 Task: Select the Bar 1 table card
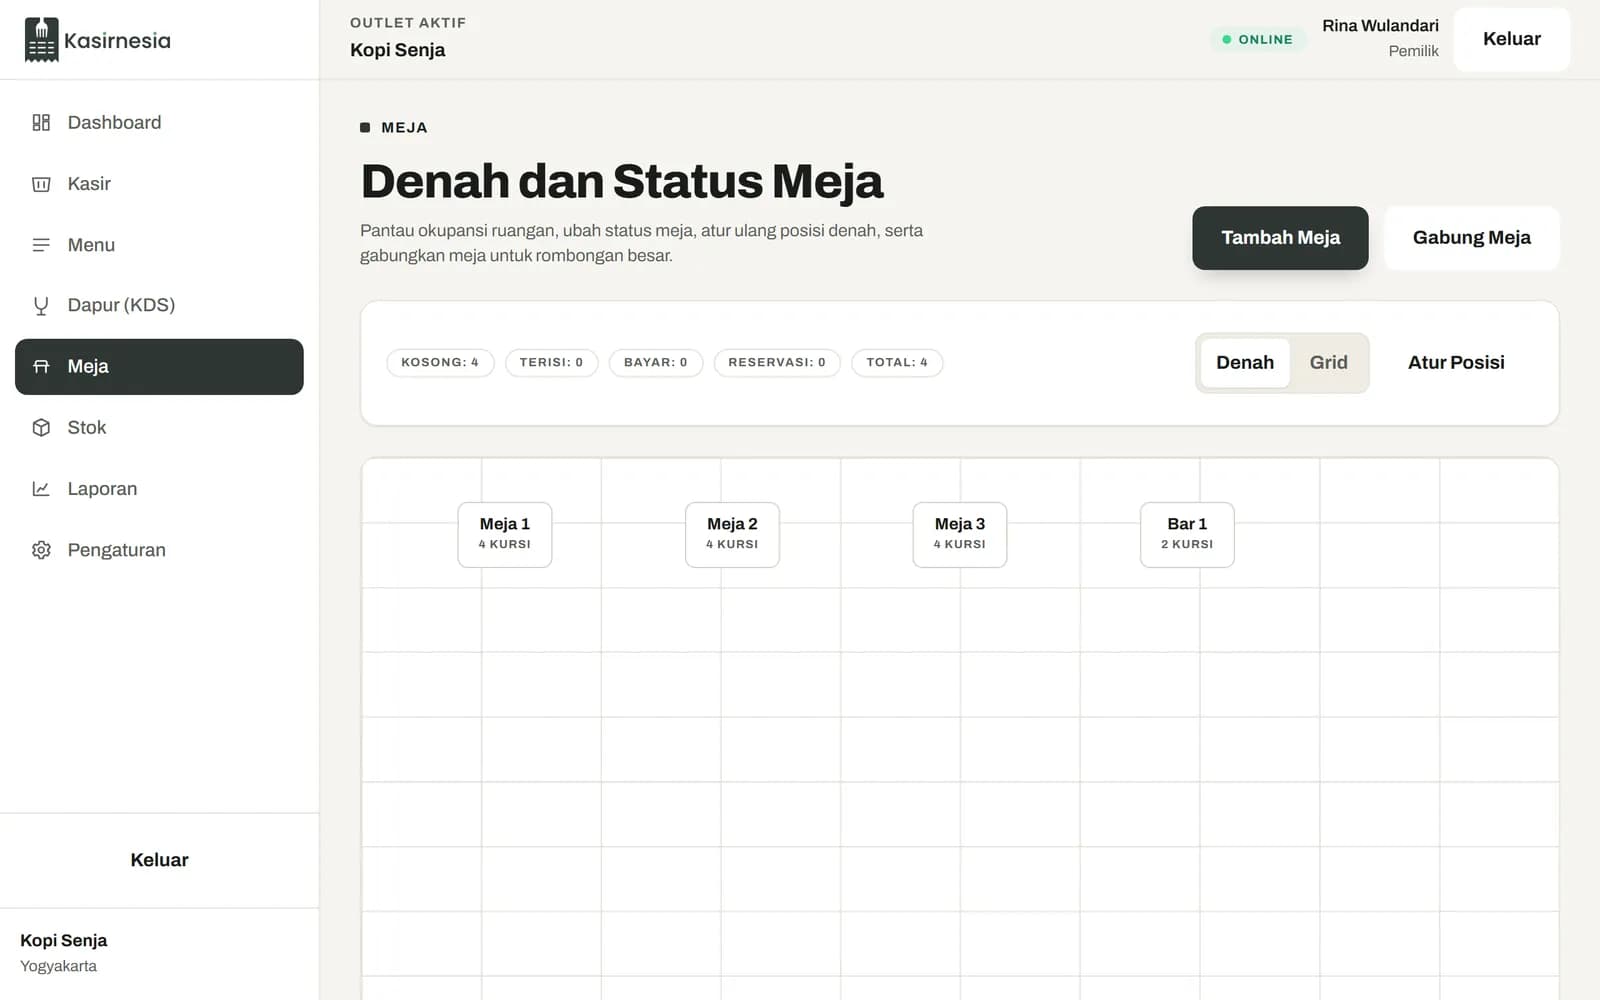click(1187, 535)
